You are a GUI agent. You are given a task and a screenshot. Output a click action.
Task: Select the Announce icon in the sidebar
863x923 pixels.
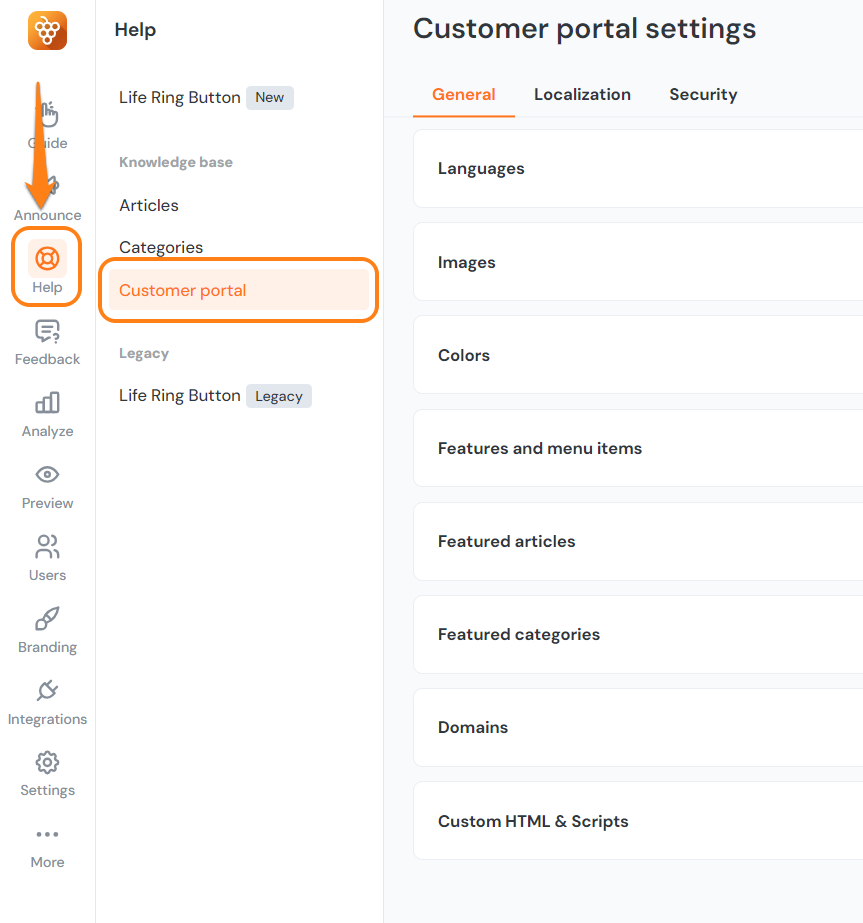(47, 197)
